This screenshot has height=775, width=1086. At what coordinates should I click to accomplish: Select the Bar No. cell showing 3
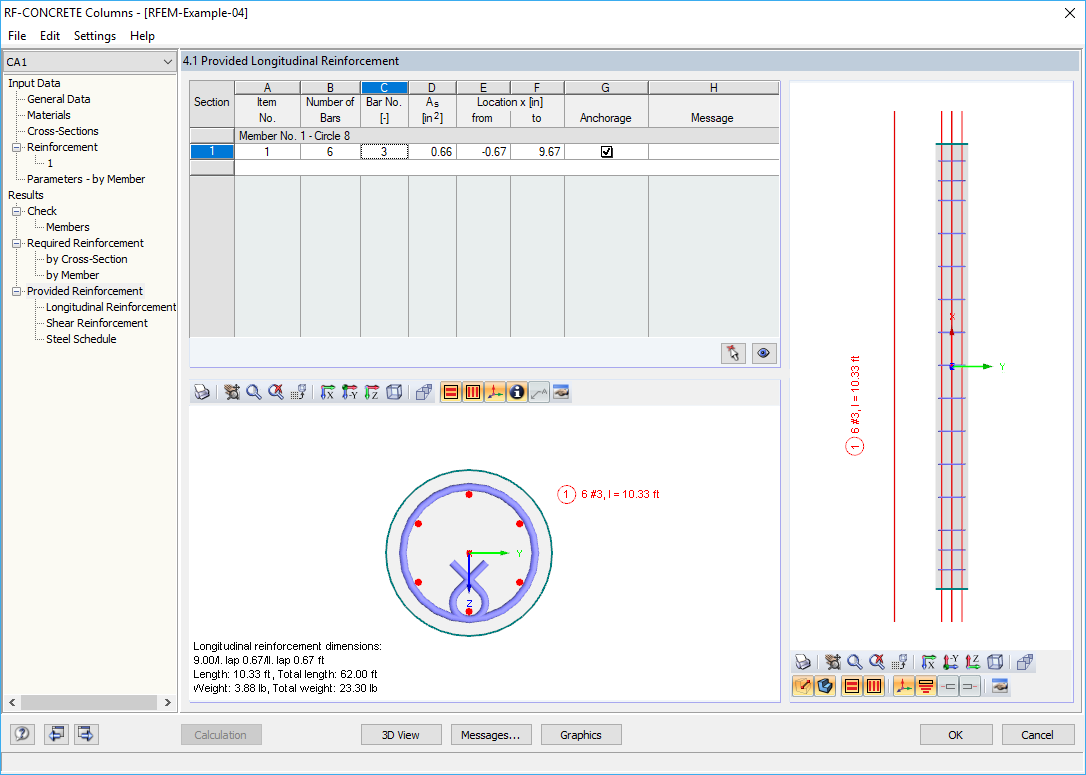point(384,151)
